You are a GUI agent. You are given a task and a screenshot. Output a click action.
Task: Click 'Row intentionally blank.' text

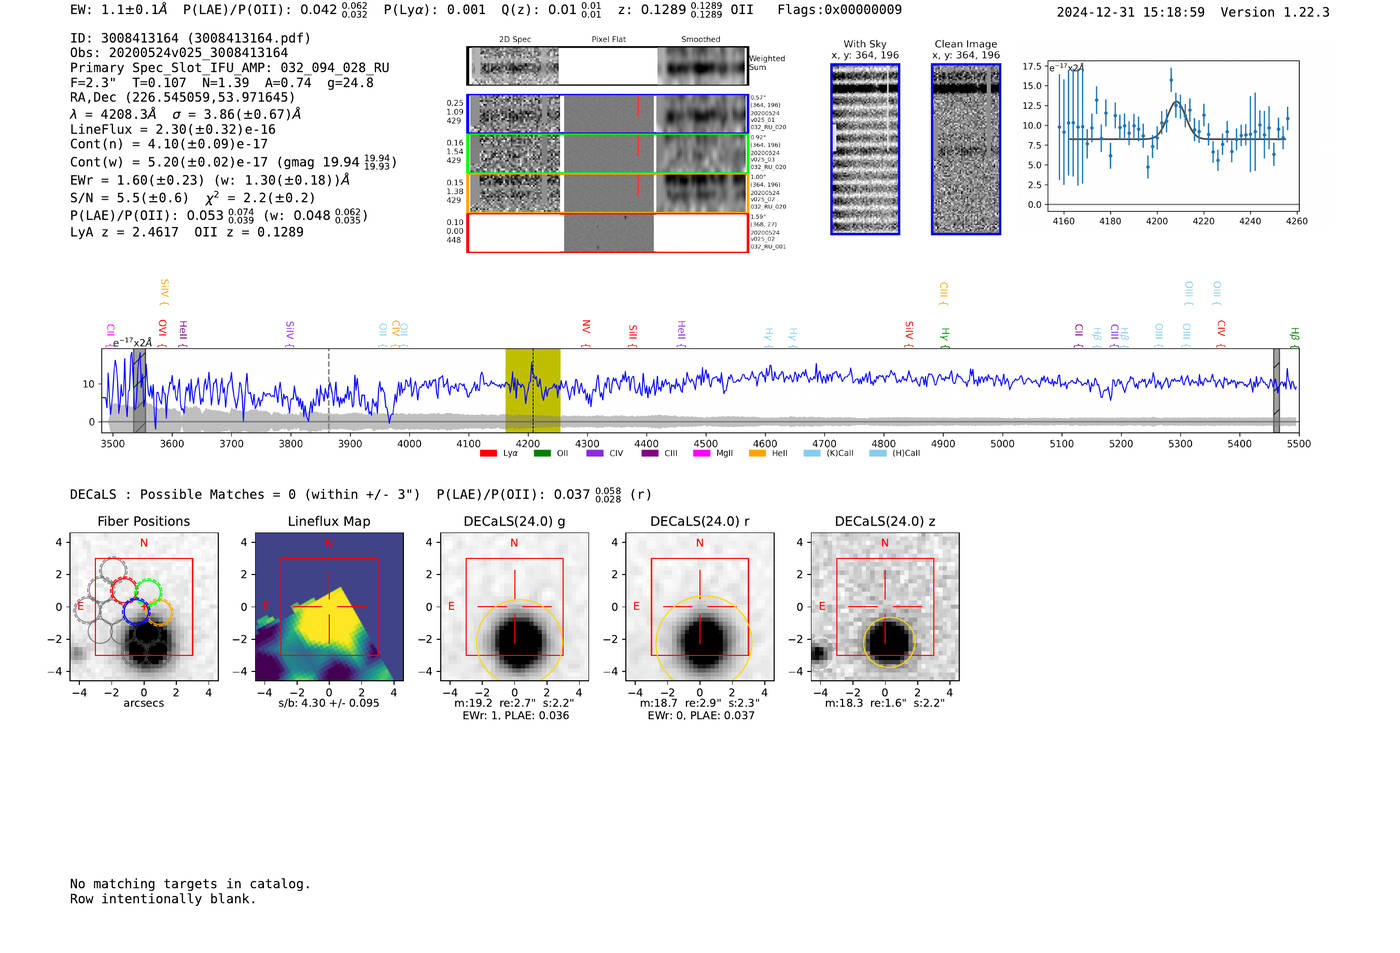tap(163, 899)
